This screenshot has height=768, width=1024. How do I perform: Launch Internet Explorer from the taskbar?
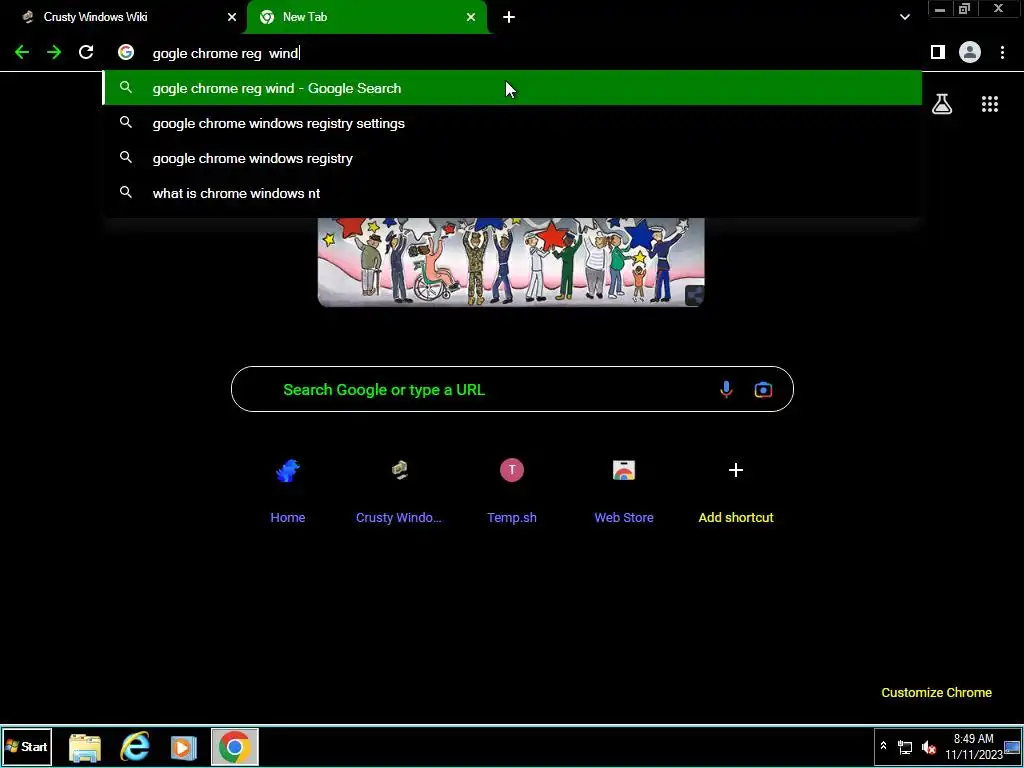135,746
